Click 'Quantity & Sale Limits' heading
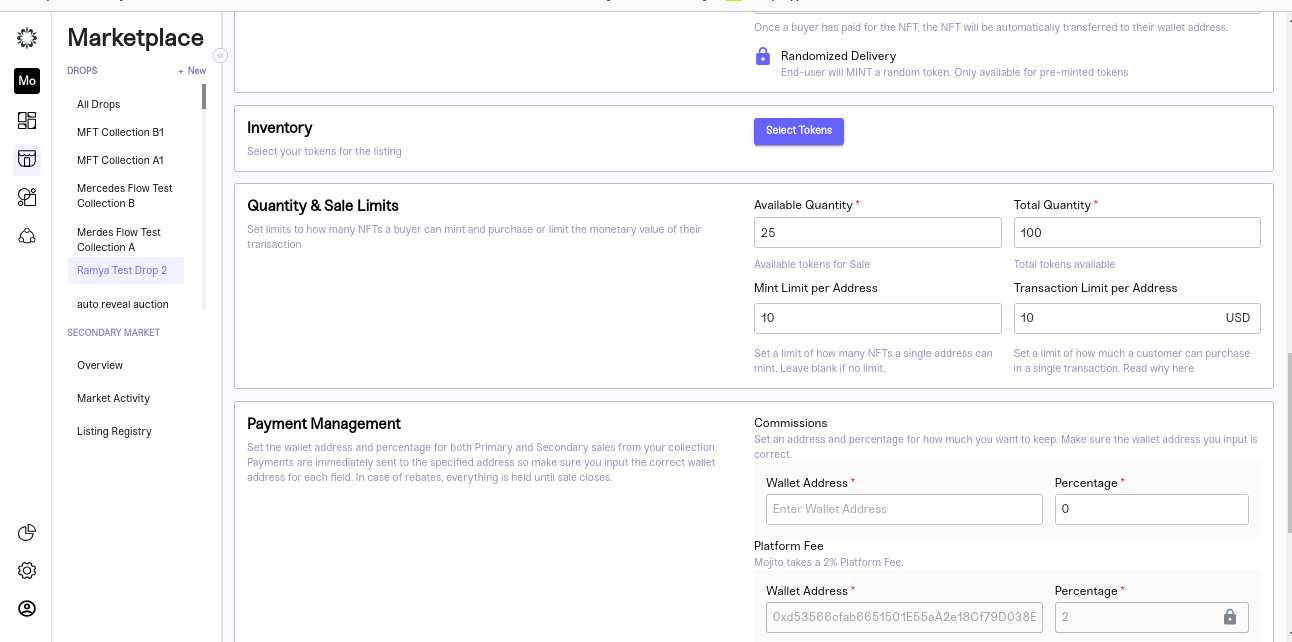This screenshot has height=642, width=1292. tap(323, 206)
